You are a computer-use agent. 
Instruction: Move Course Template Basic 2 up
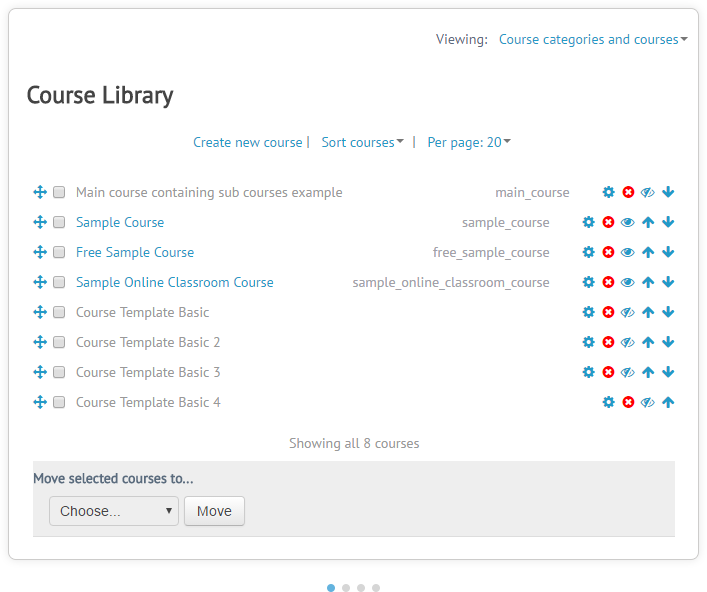click(648, 342)
